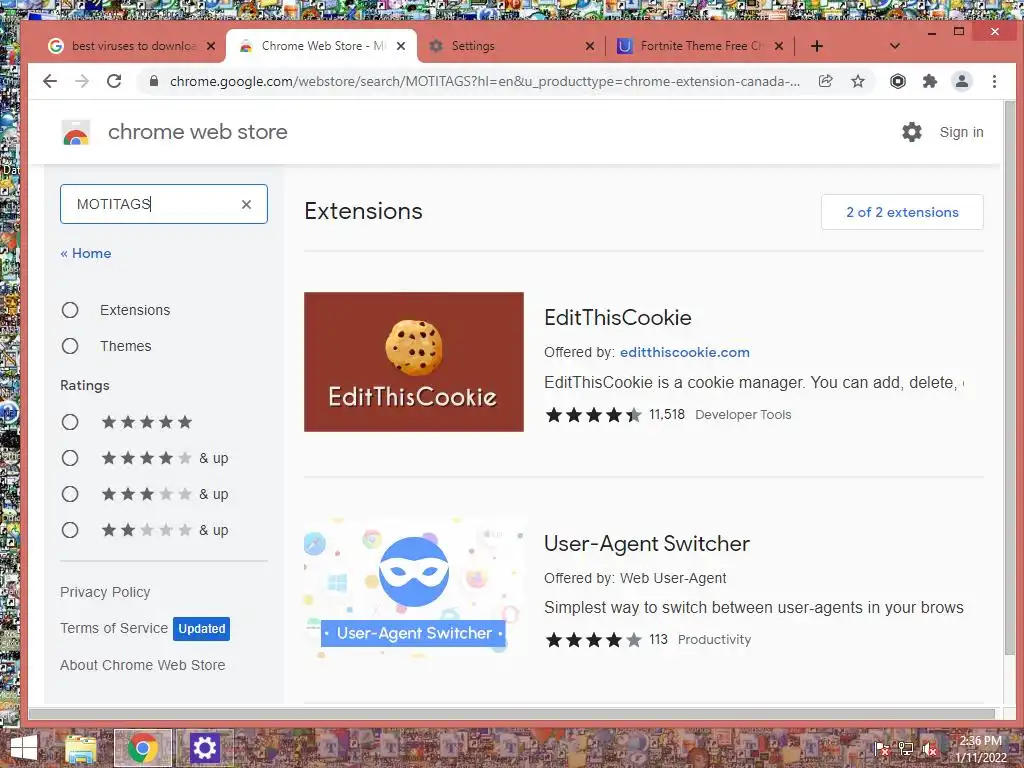Click the Action Center flag tray icon
The width and height of the screenshot is (1024, 768).
[x=882, y=749]
